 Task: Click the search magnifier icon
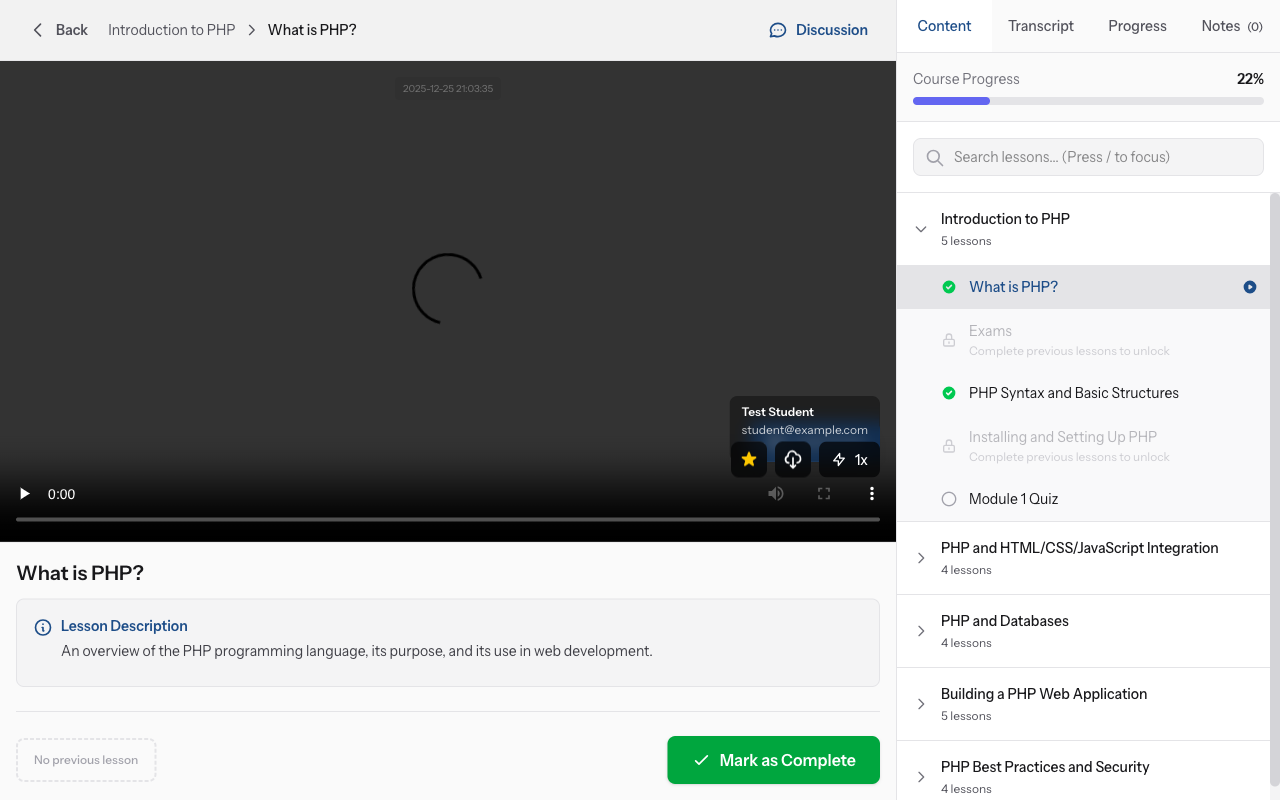(x=934, y=157)
